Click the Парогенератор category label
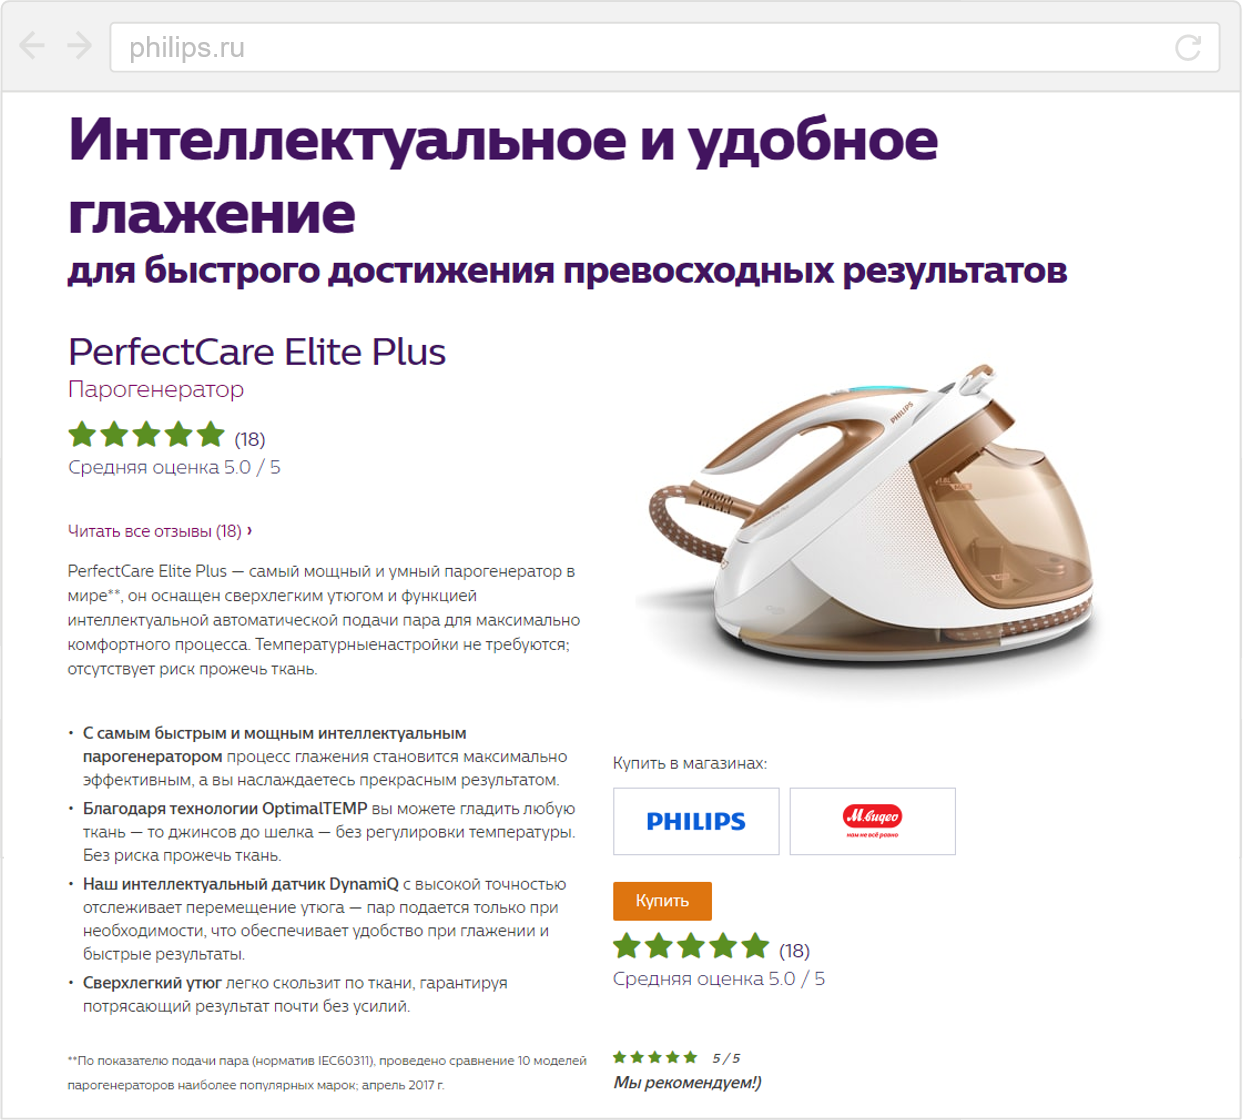1243x1120 pixels. coord(156,389)
